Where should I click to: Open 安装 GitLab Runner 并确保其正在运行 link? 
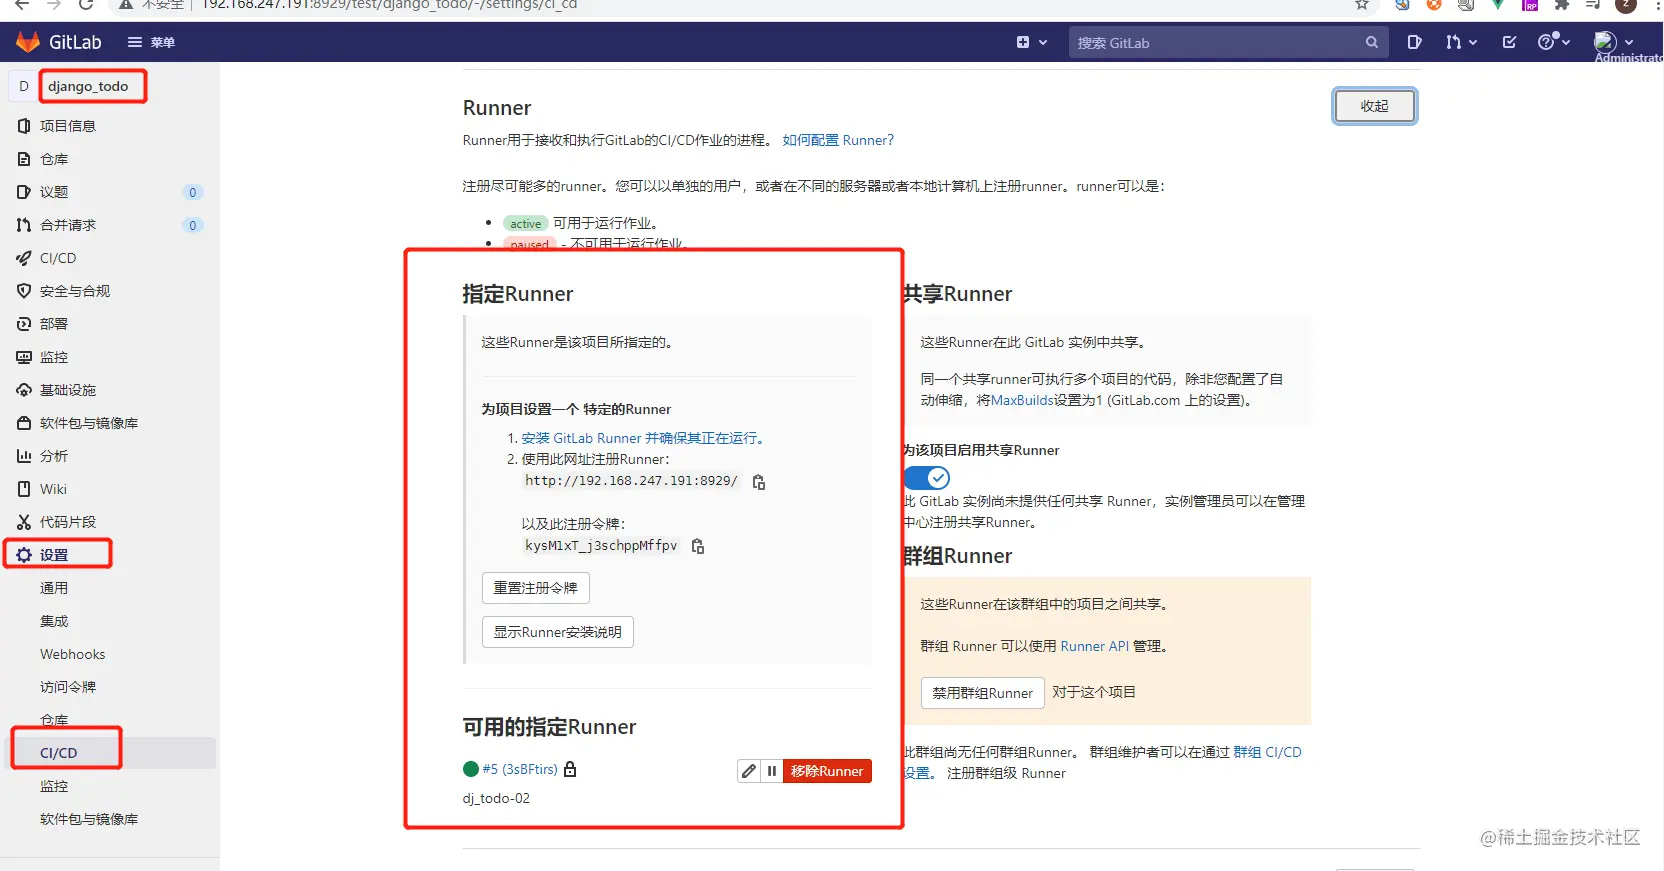click(x=644, y=438)
